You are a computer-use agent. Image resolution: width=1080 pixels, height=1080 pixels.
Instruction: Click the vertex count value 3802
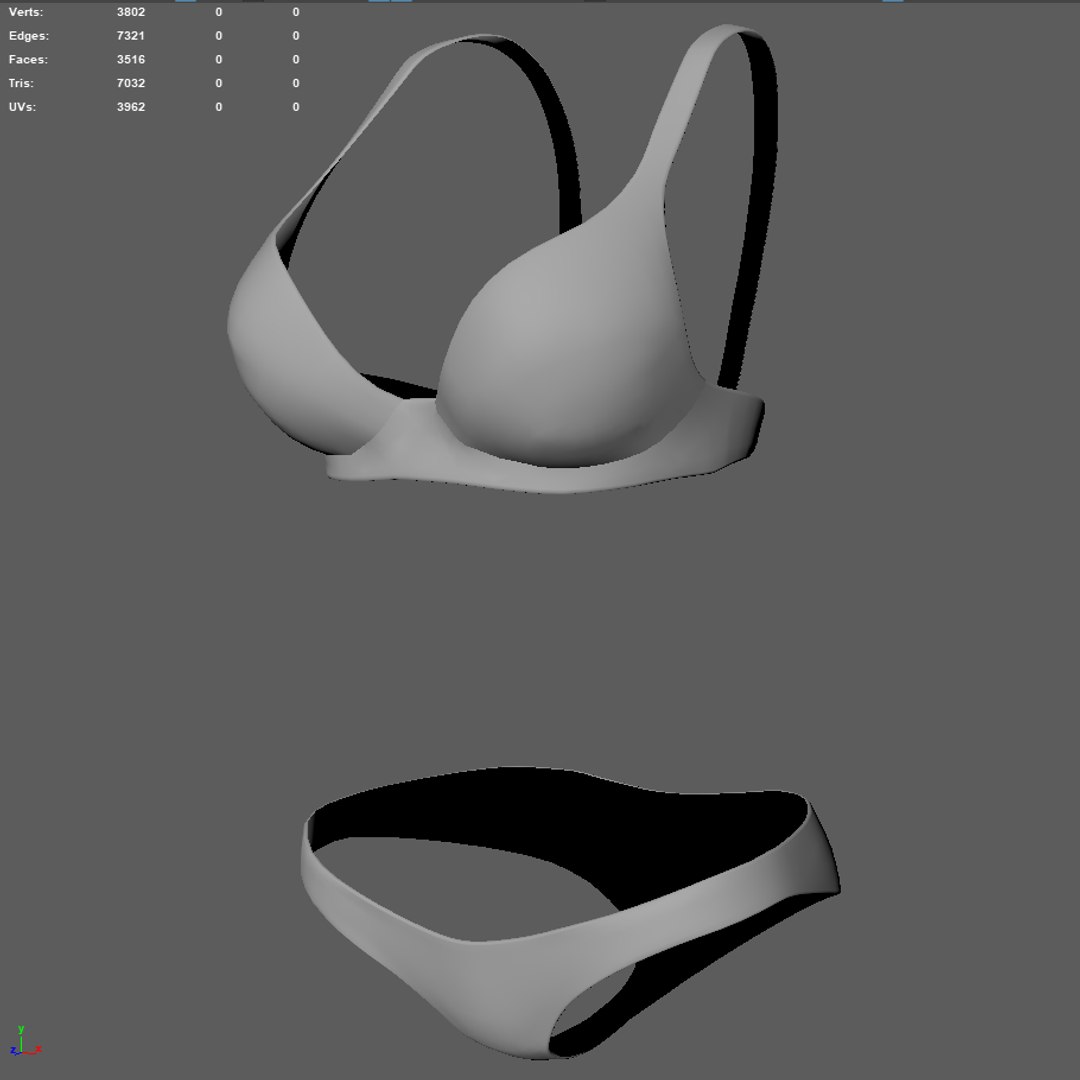coord(131,12)
